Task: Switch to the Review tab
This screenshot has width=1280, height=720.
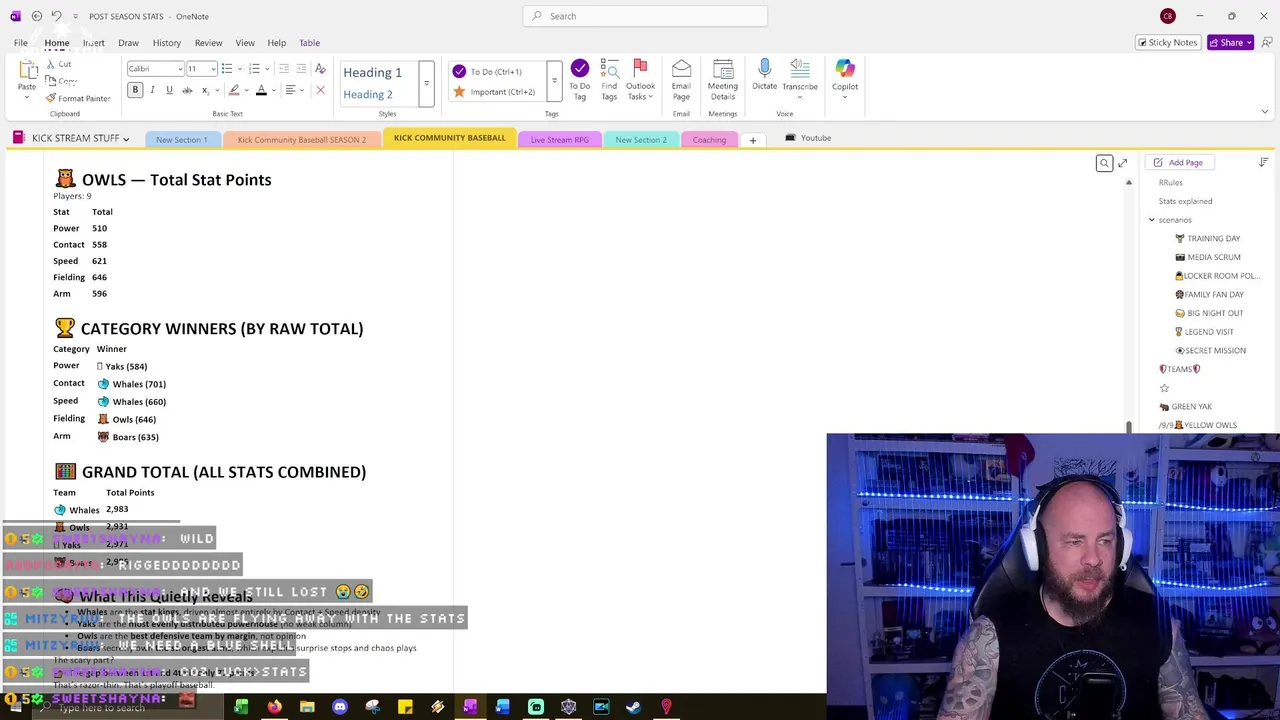Action: pos(208,43)
